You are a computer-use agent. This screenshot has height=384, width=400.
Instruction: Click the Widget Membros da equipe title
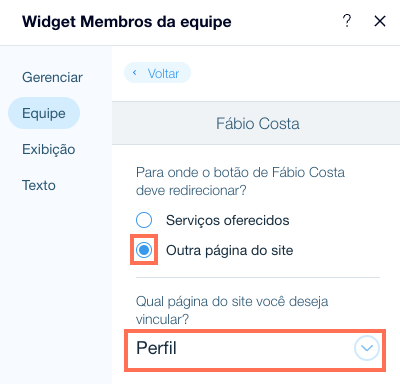pyautogui.click(x=127, y=22)
